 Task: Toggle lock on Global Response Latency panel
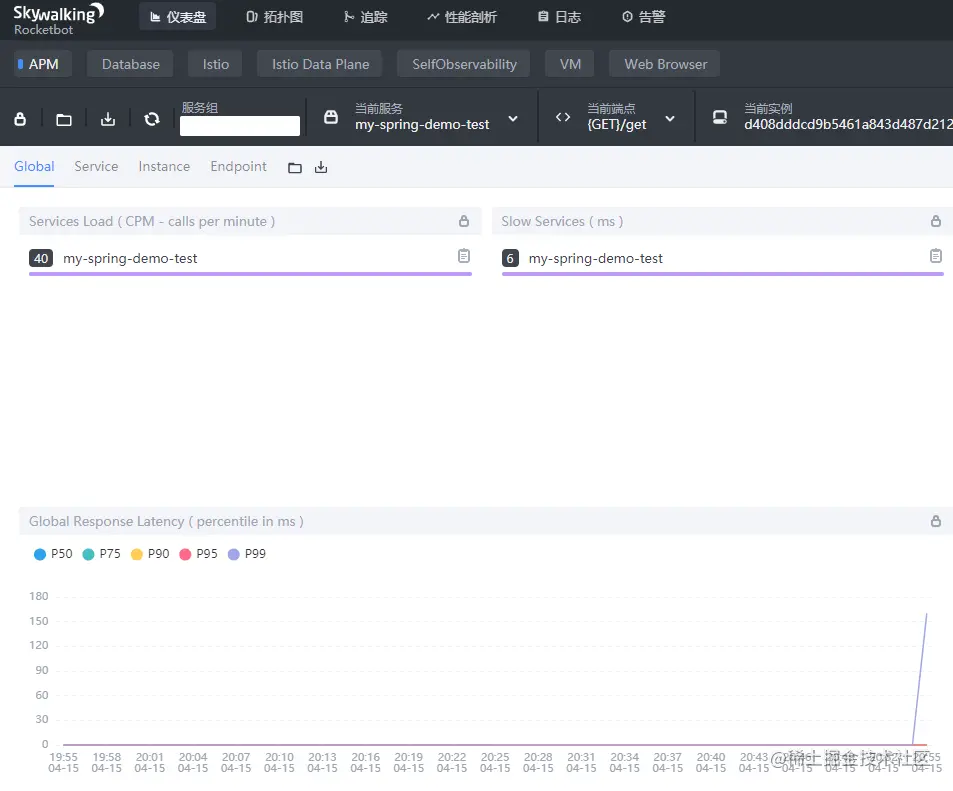click(x=935, y=521)
